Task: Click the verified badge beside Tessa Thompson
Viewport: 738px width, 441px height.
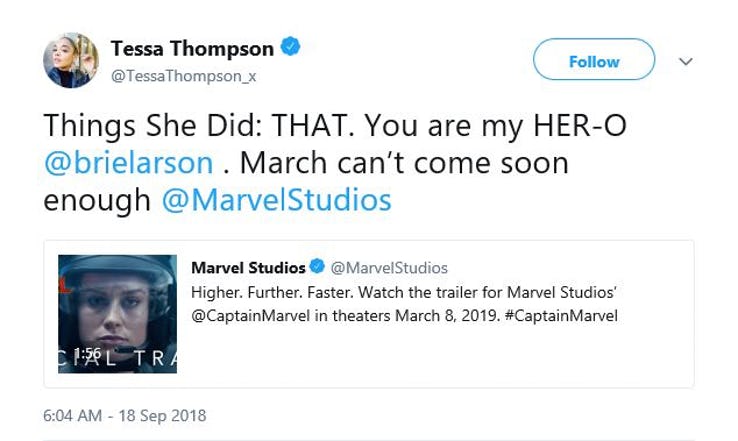Action: (291, 47)
